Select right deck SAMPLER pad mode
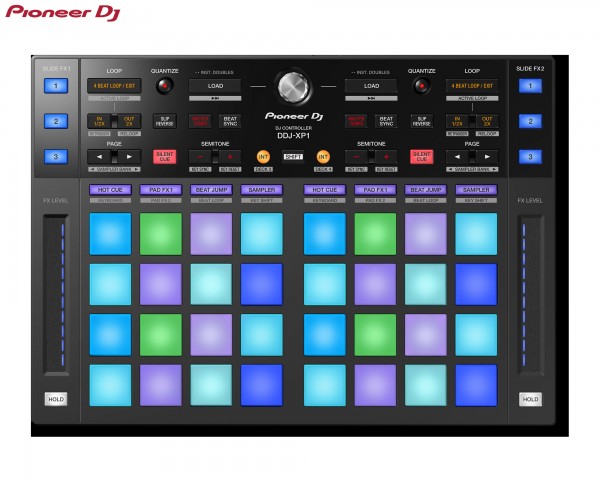 coord(476,190)
